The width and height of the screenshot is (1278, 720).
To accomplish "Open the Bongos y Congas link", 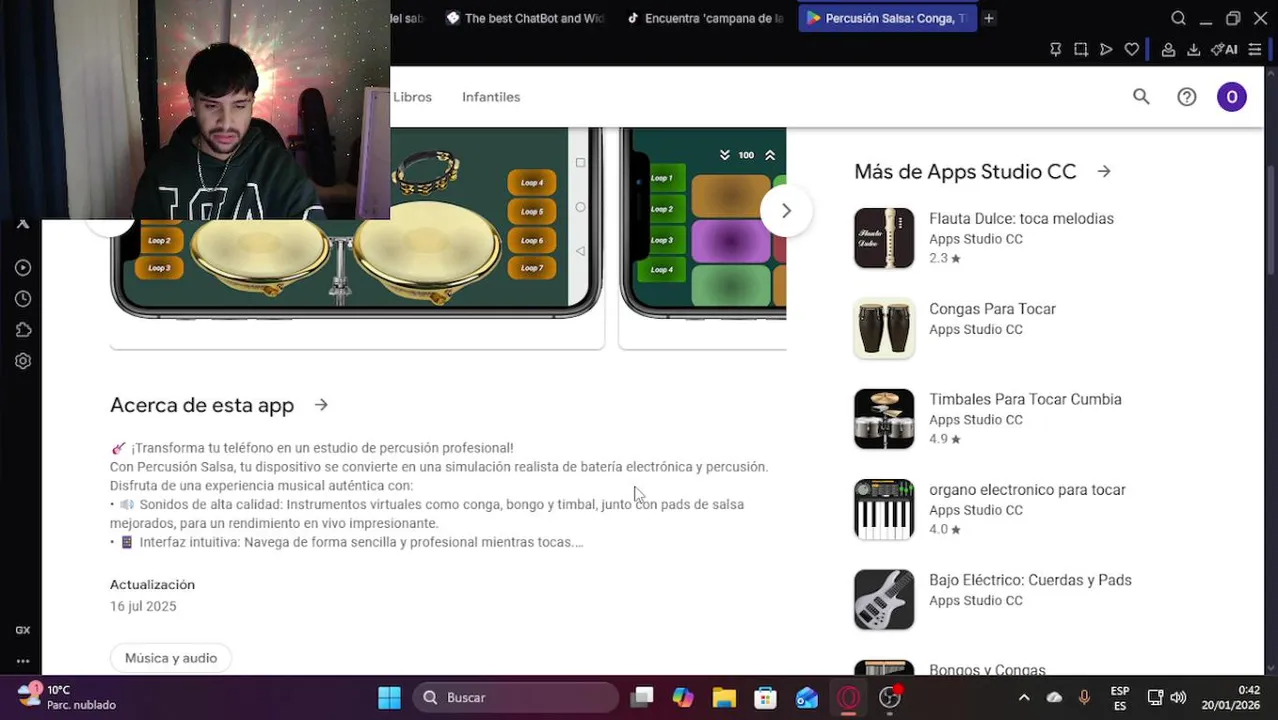I will tap(987, 669).
